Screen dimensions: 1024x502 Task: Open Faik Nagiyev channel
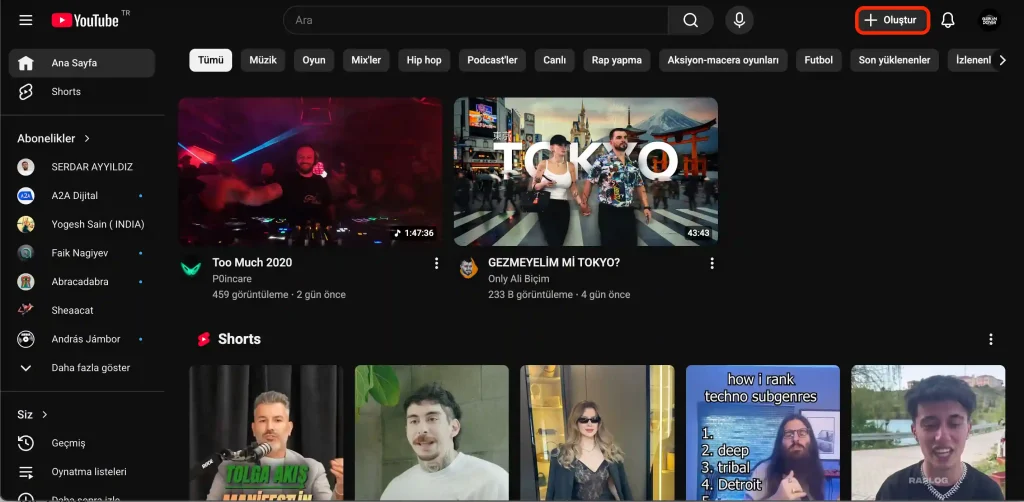(82, 253)
